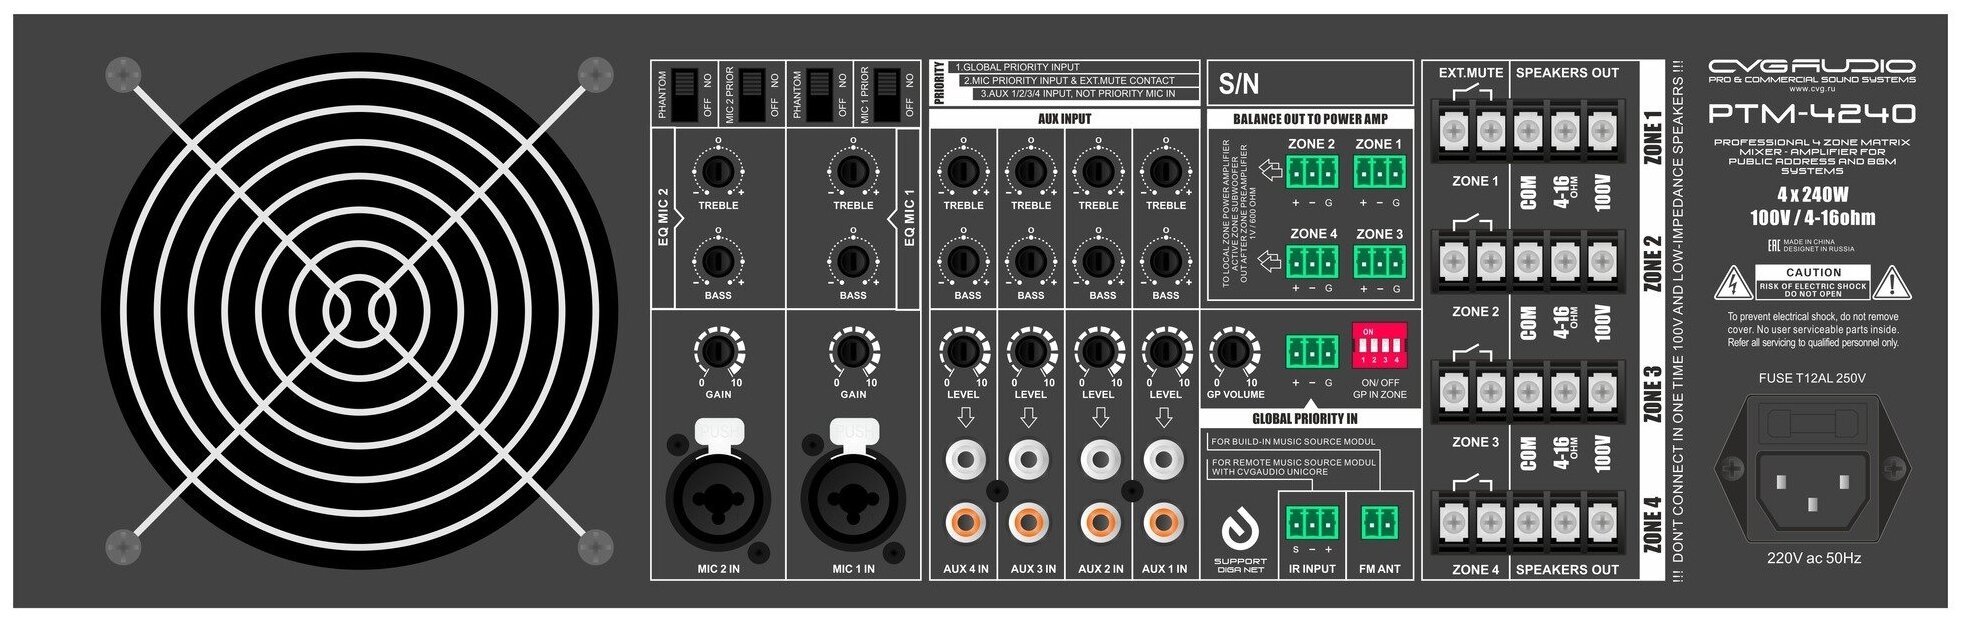Click the ZONE 2 4-16 OHM screw terminal
This screenshot has height=620, width=1964.
(x=1564, y=260)
